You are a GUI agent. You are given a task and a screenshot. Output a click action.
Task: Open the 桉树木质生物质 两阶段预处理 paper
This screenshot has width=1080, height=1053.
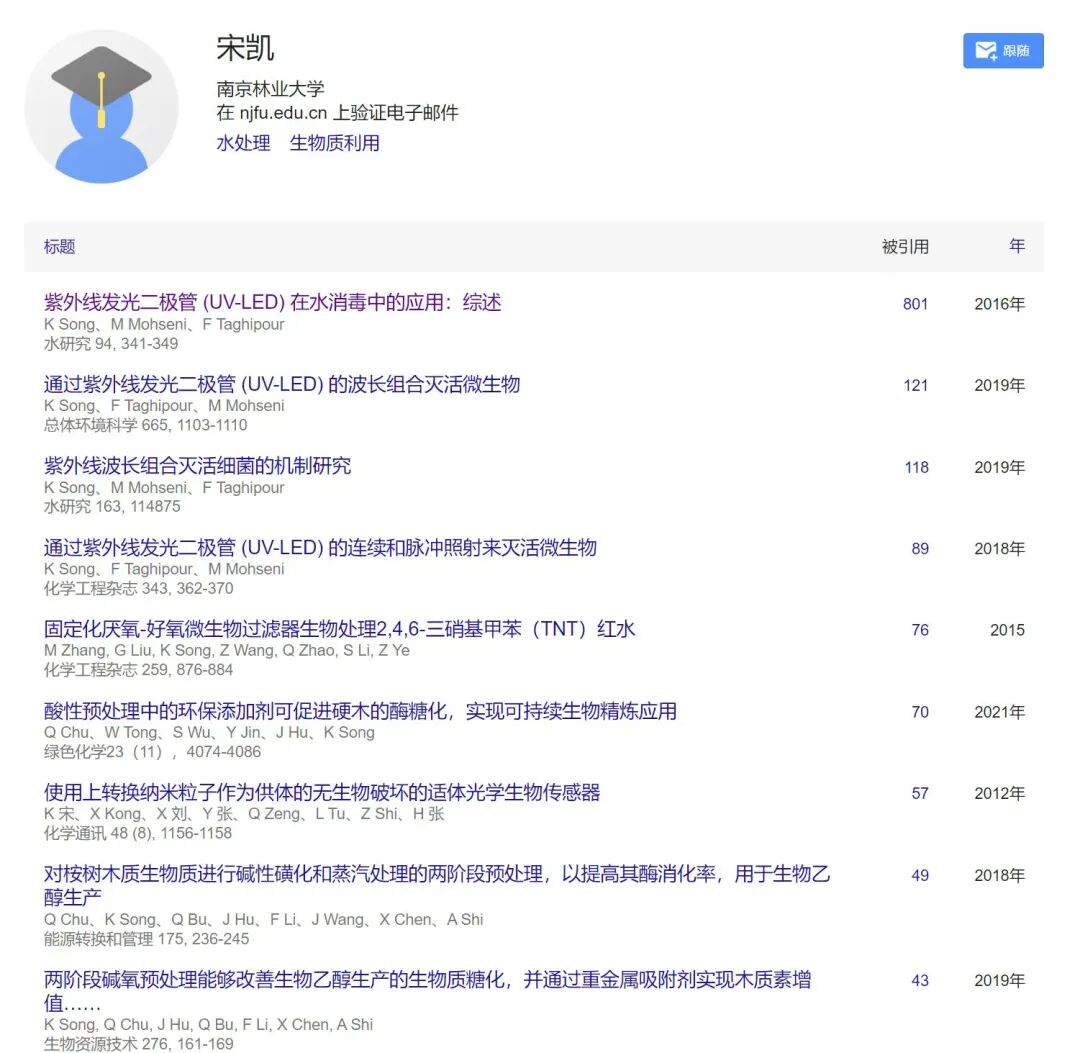click(x=437, y=885)
